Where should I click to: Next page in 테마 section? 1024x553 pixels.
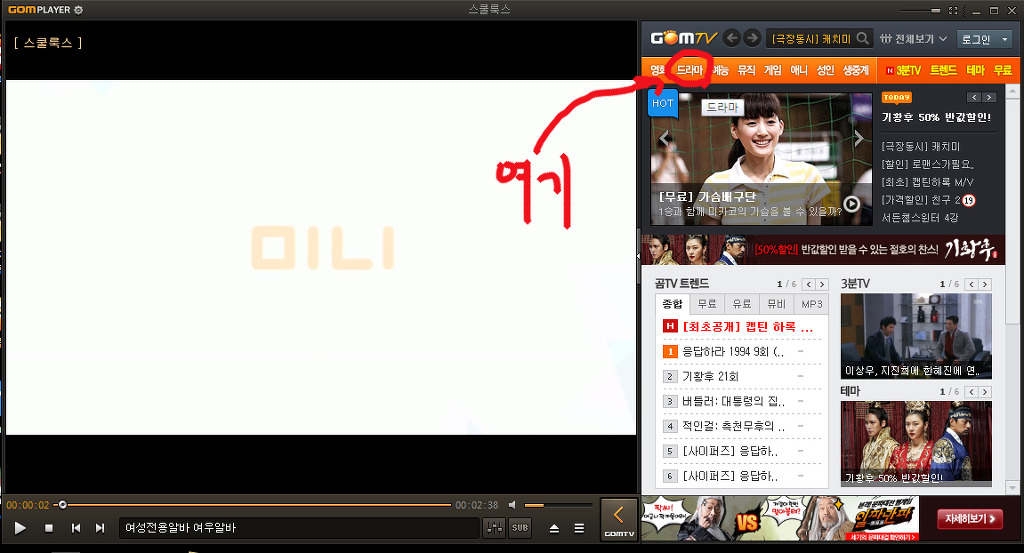[x=985, y=392]
